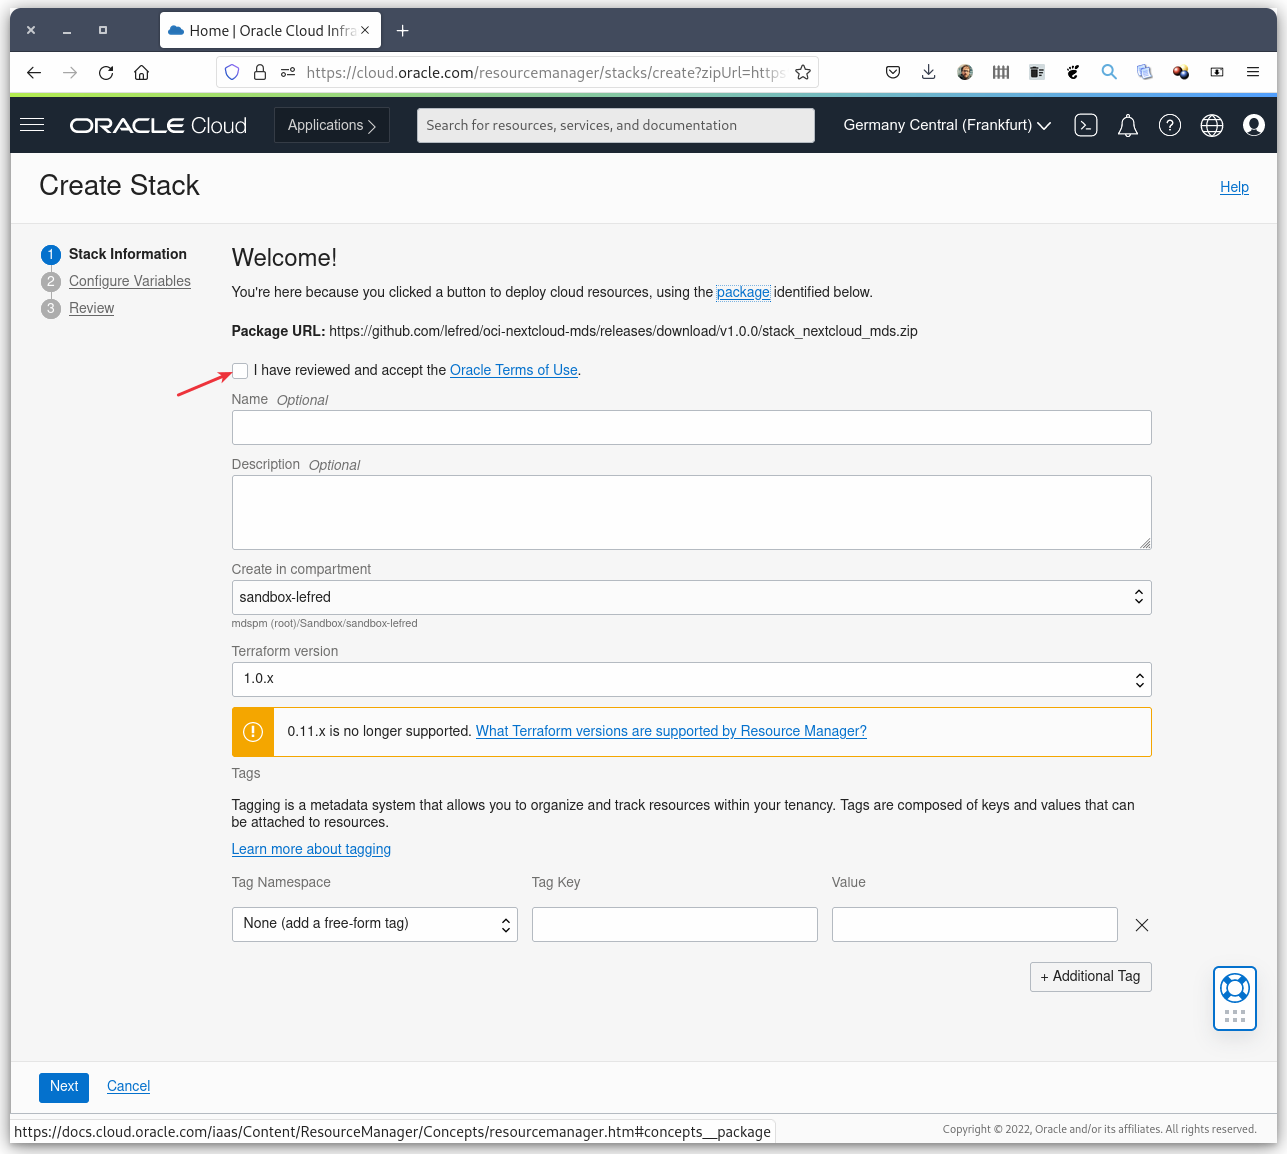Focus the Tag Key input field
The width and height of the screenshot is (1287, 1154).
[674, 924]
